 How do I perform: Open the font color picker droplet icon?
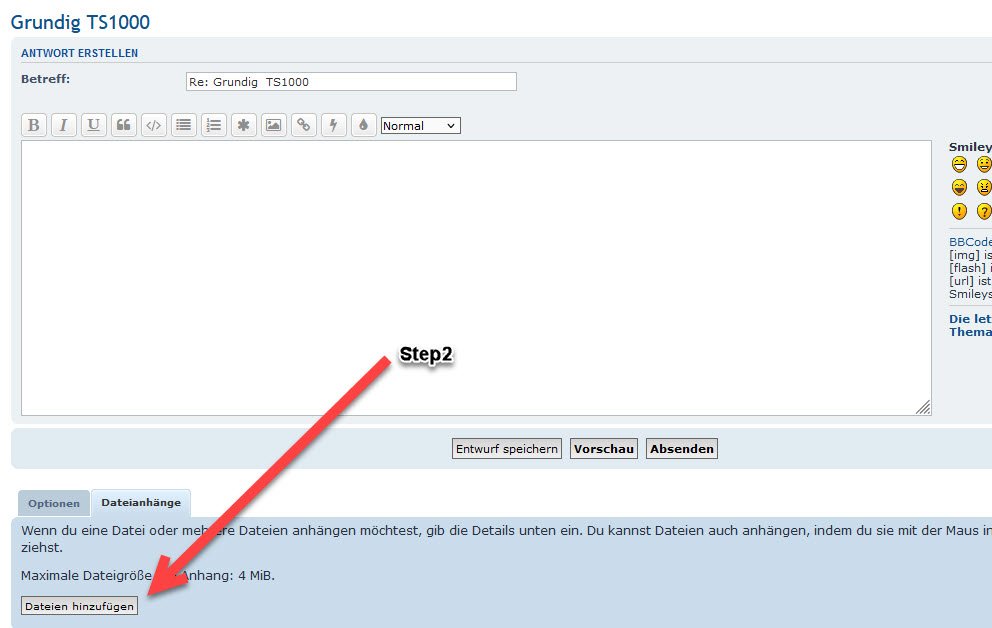363,125
